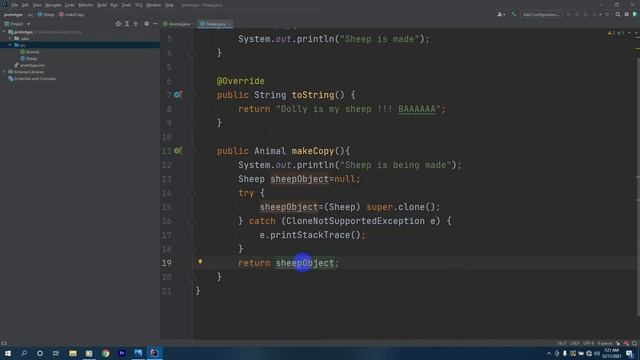
Task: Click the prototype breadcrumb in navigation bar
Action: point(13,15)
